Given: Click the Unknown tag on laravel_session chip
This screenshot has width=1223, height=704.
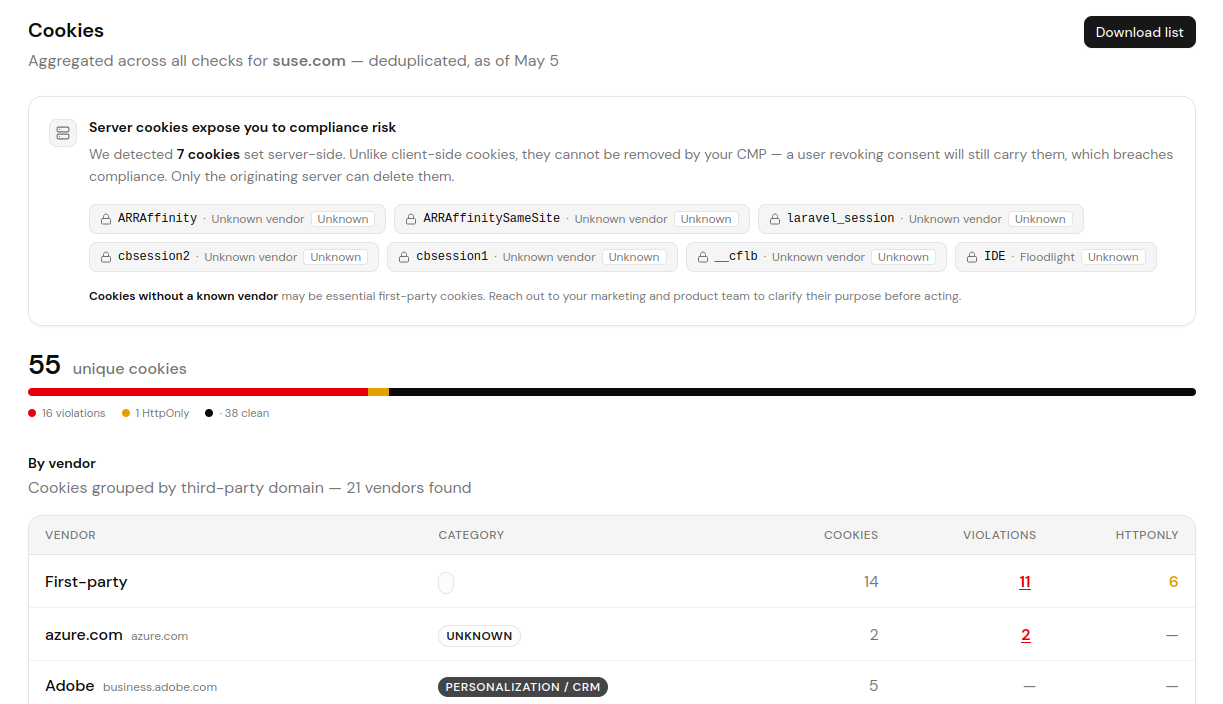Looking at the screenshot, I should (1040, 219).
